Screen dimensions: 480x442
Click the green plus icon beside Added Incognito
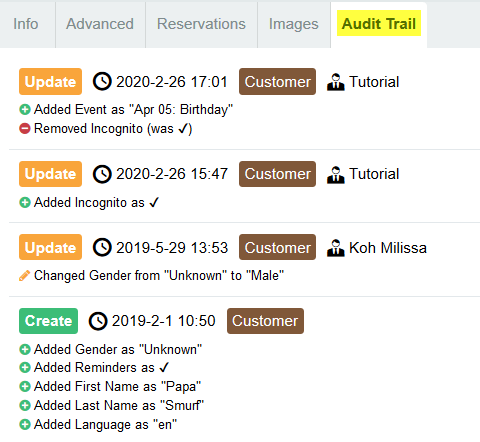25,202
